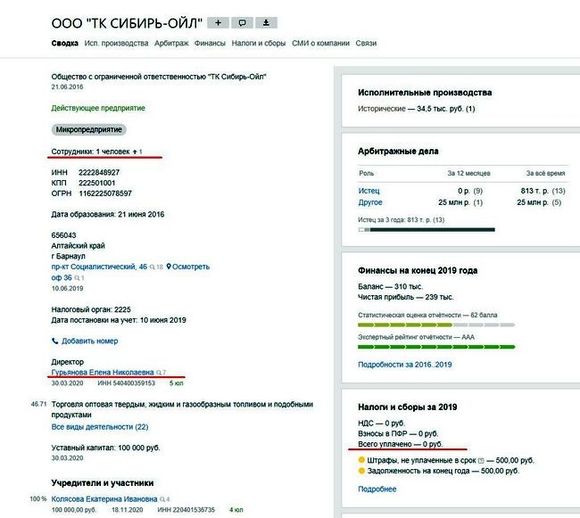The height and width of the screenshot is (518, 580).
Task: Click the comment bubble icon in header
Action: (242, 23)
